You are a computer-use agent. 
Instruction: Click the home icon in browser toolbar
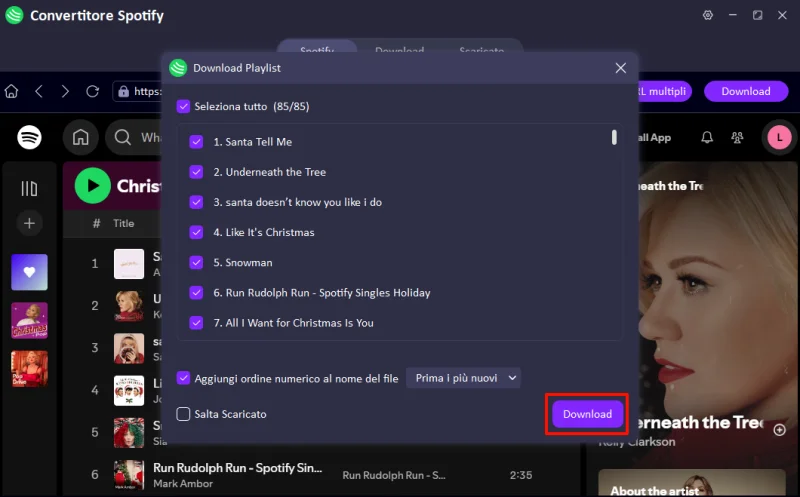point(11,91)
